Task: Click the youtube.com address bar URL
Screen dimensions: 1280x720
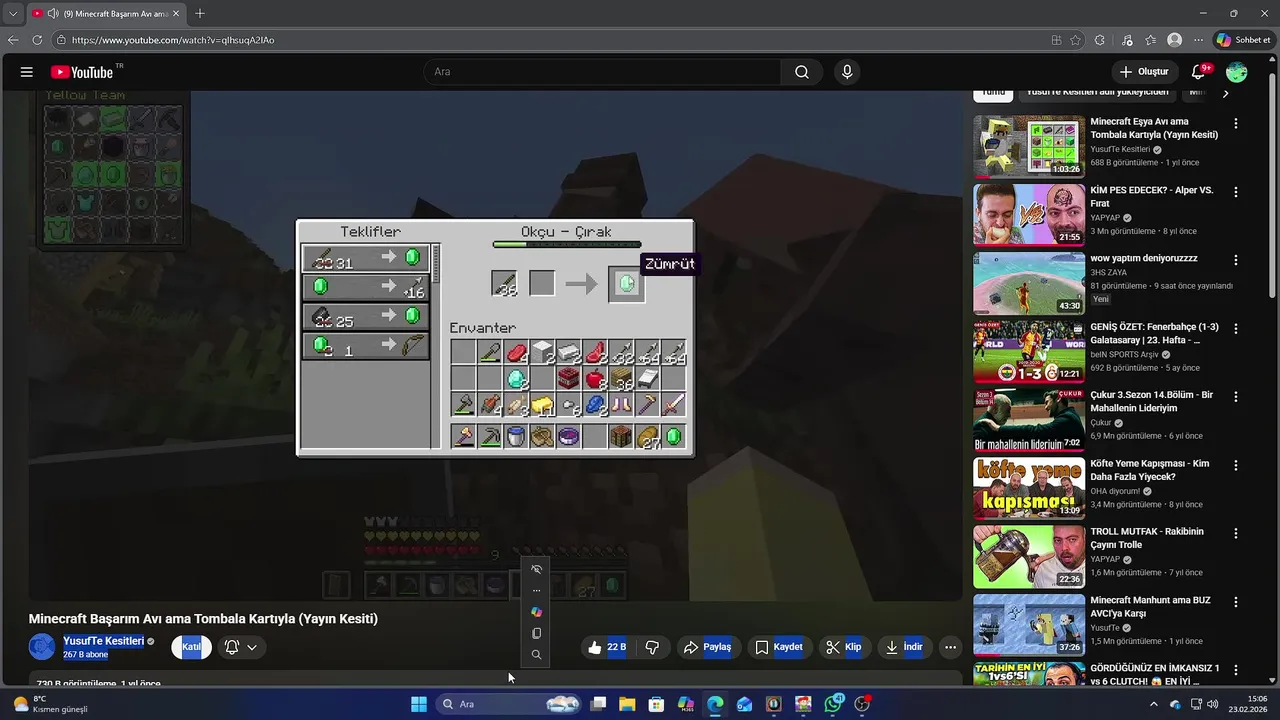Action: (173, 40)
